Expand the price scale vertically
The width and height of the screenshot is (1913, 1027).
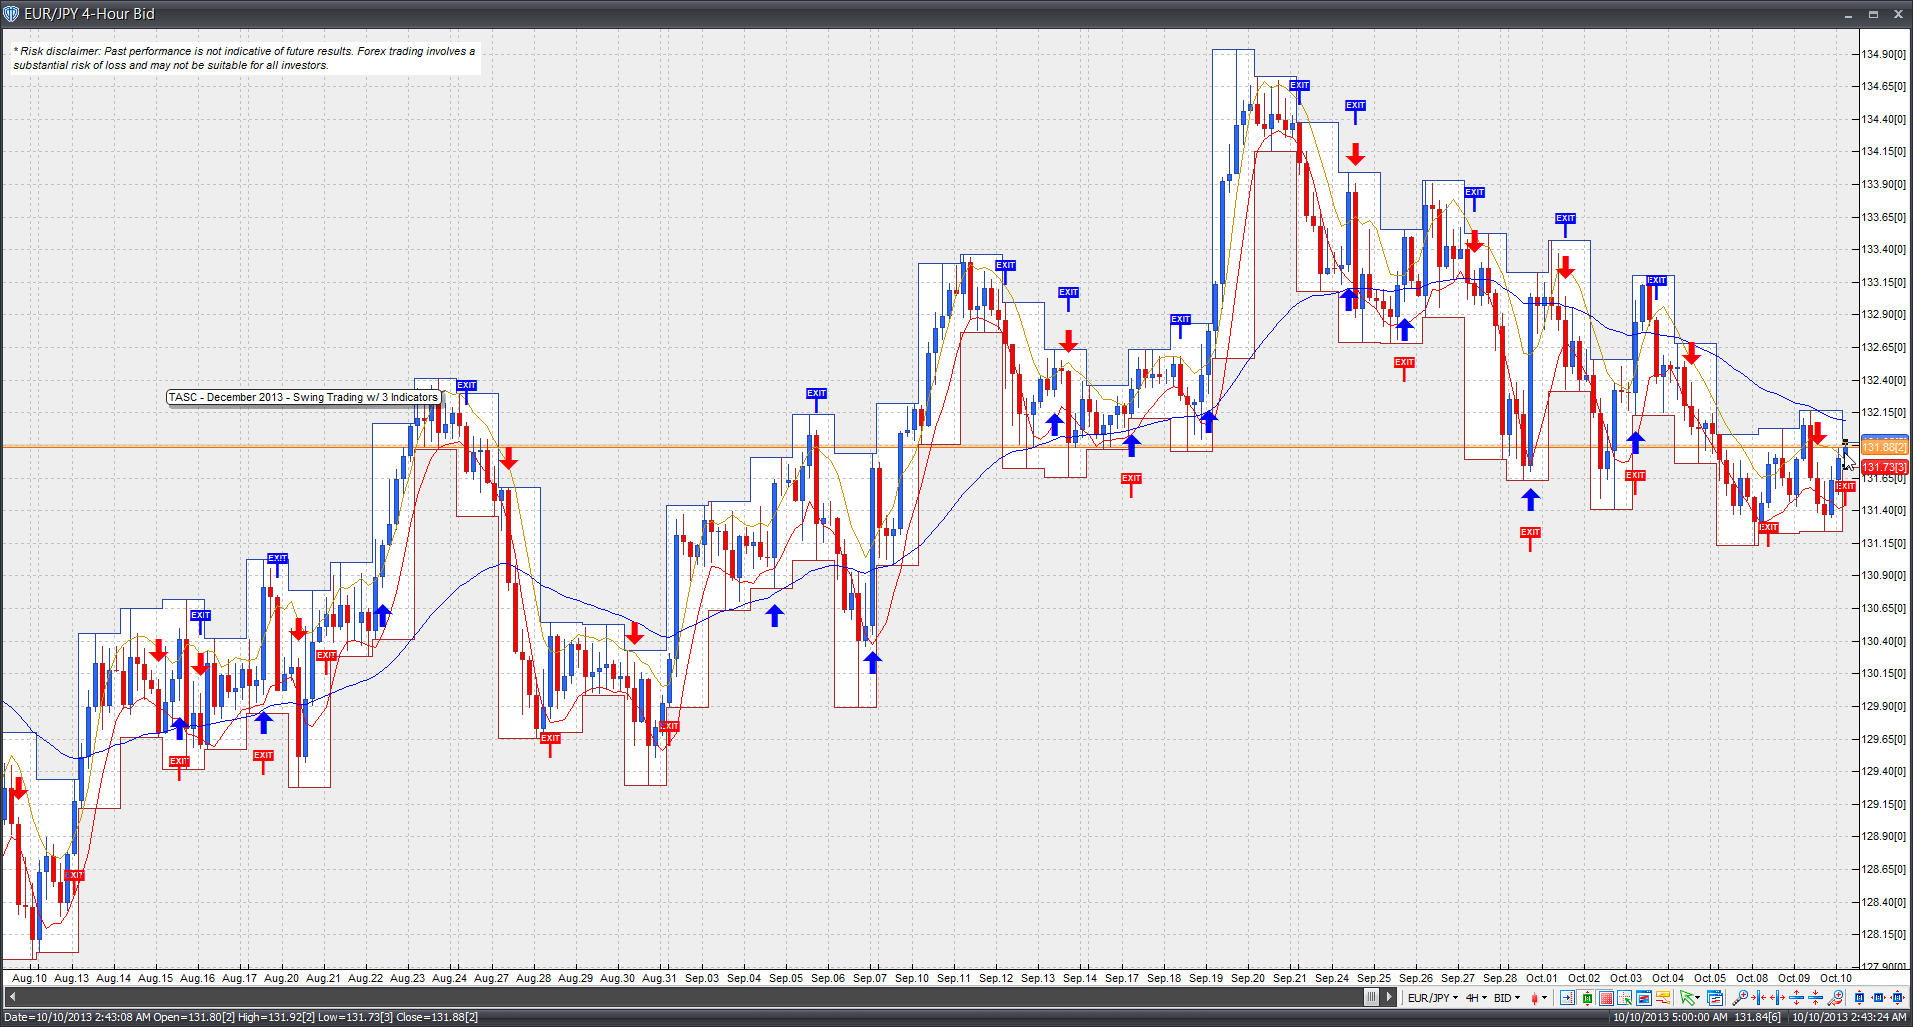1796,998
